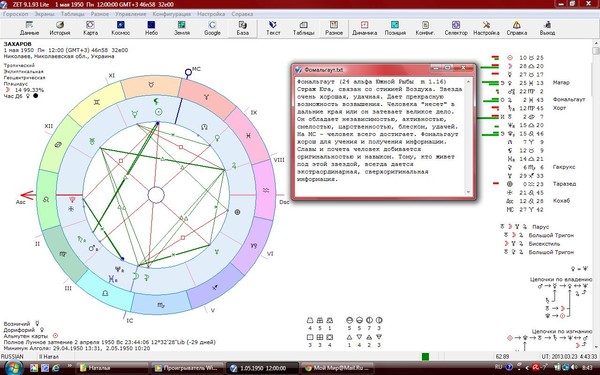Open the Земля earth map icon
This screenshot has height=375, width=600.
[182, 28]
